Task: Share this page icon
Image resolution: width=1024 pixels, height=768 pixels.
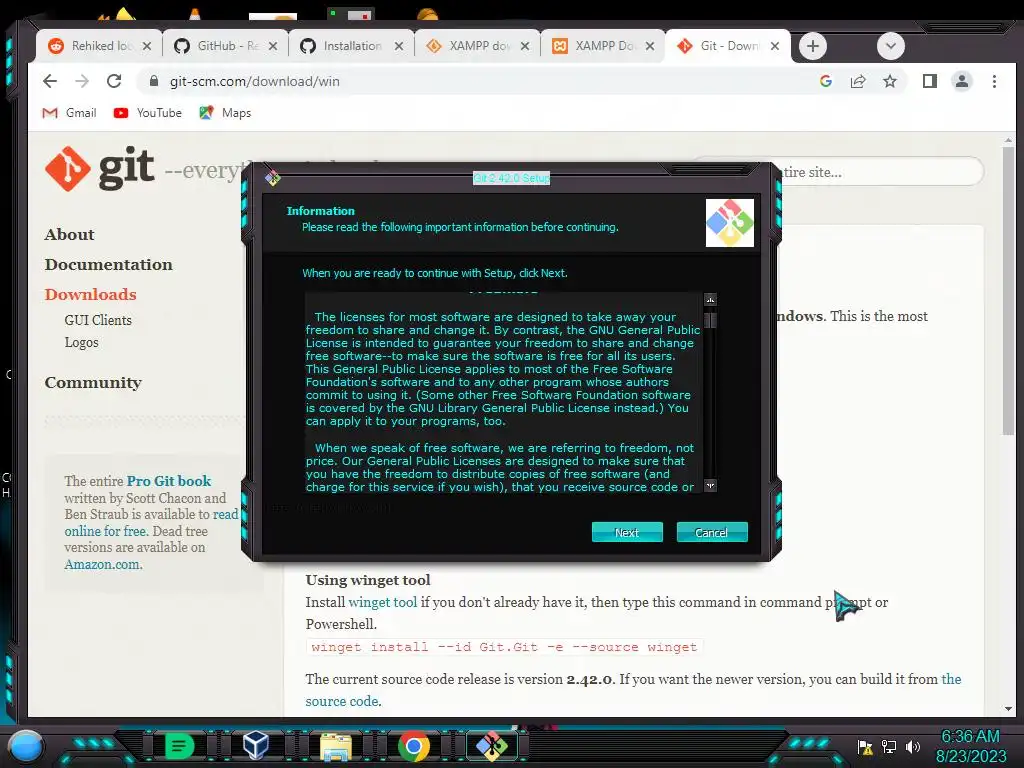Action: pyautogui.click(x=857, y=81)
